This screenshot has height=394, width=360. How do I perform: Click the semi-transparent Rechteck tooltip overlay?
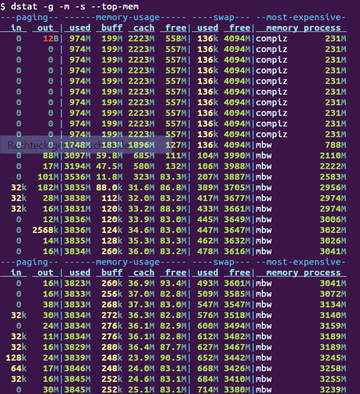click(x=83, y=145)
